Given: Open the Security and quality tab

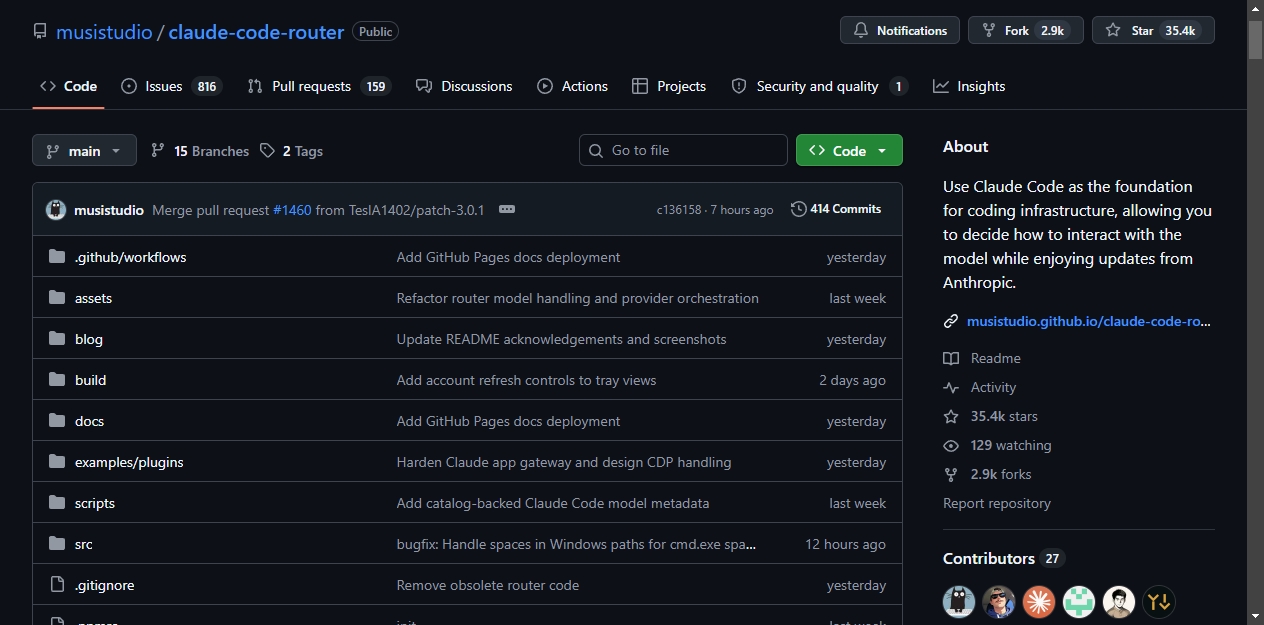Looking at the screenshot, I should (x=819, y=86).
